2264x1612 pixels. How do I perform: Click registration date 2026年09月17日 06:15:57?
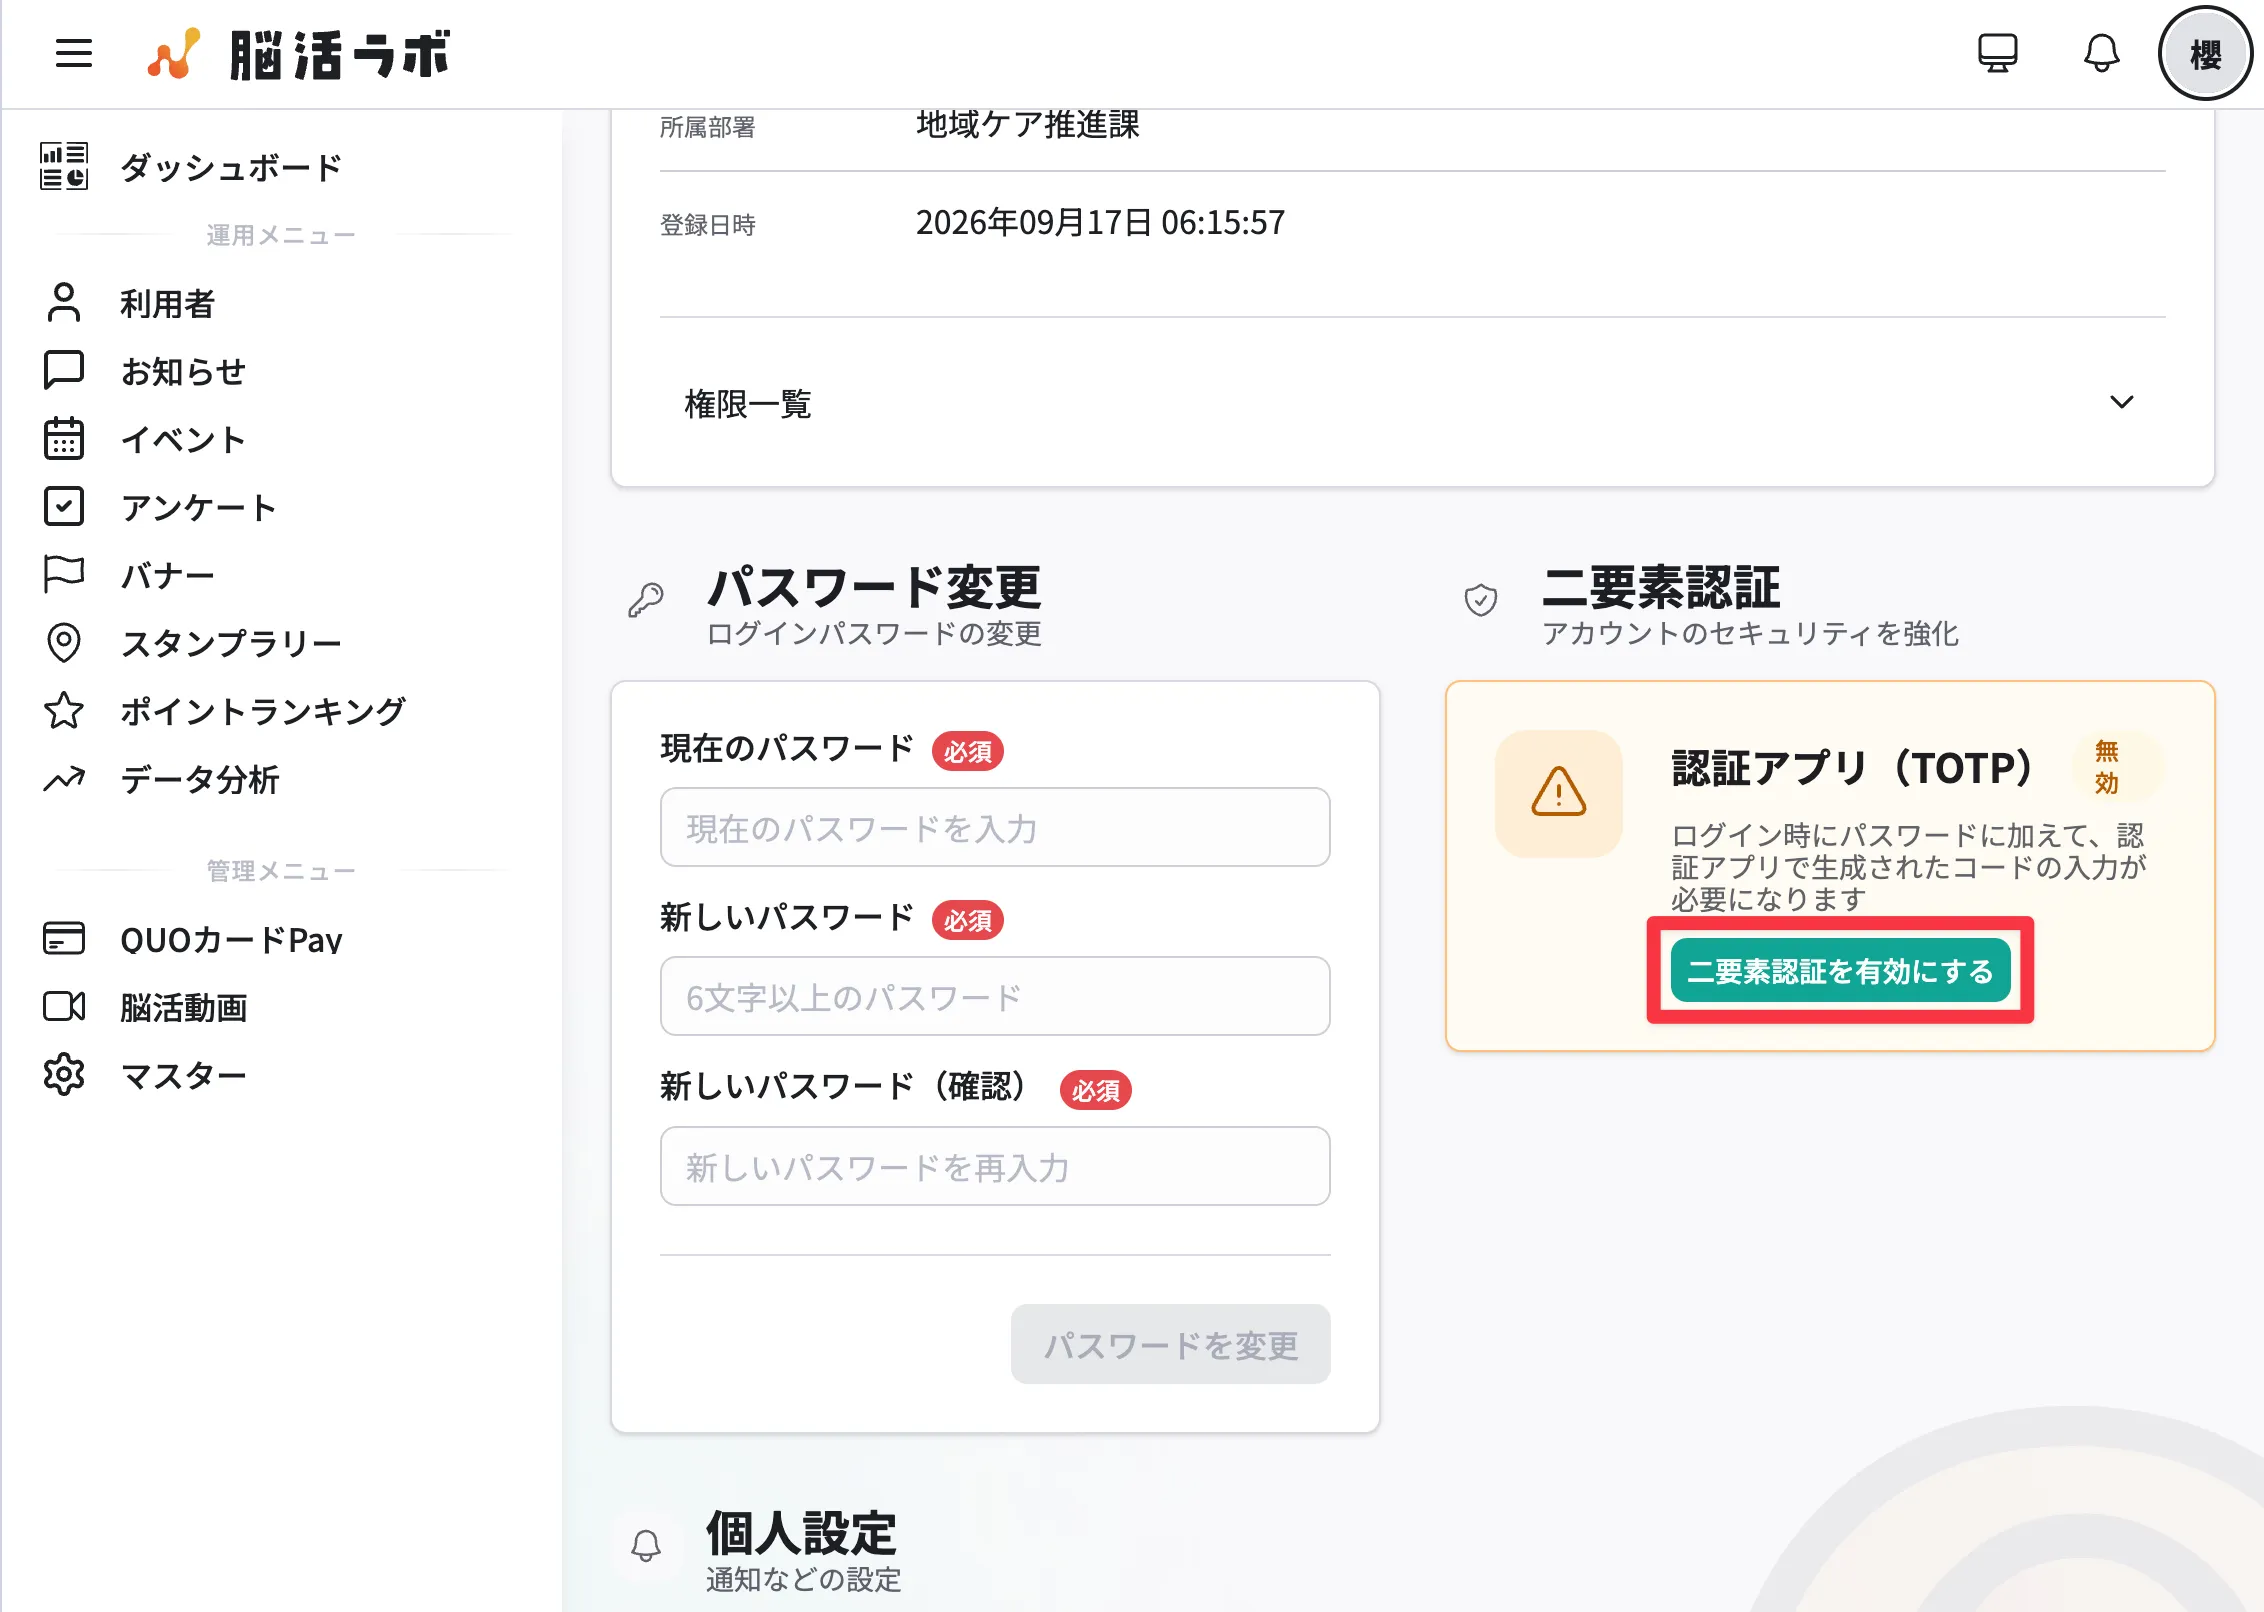(x=1100, y=222)
